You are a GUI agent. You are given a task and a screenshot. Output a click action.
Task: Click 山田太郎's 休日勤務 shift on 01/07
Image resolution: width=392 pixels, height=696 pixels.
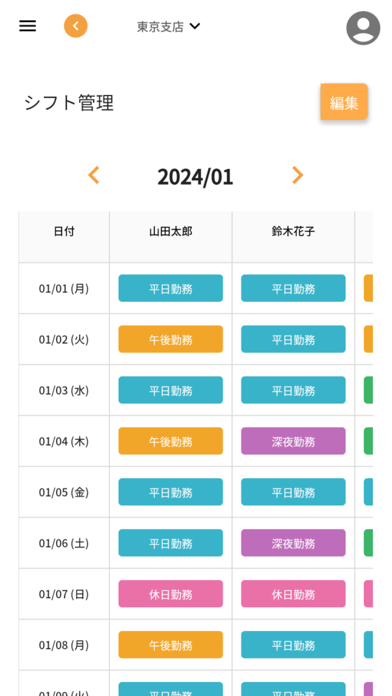170,594
